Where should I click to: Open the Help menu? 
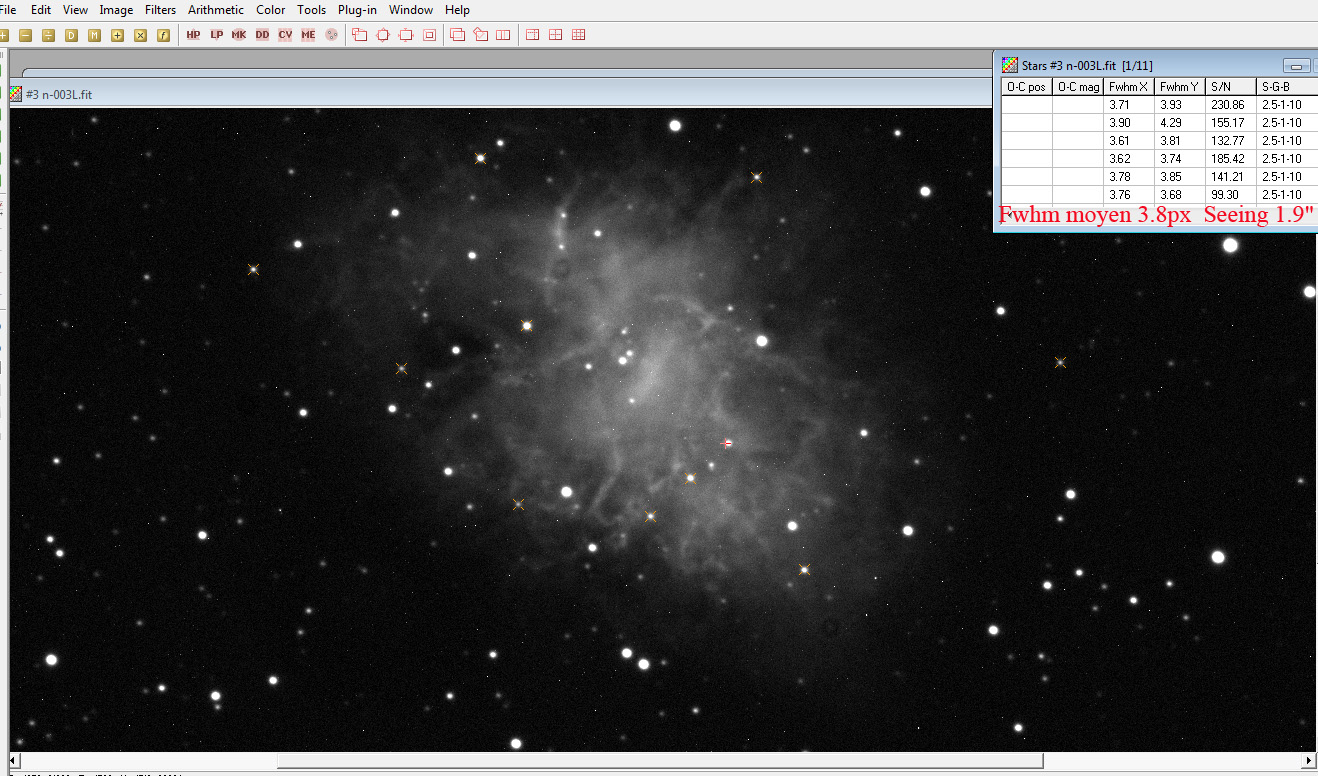[x=457, y=10]
